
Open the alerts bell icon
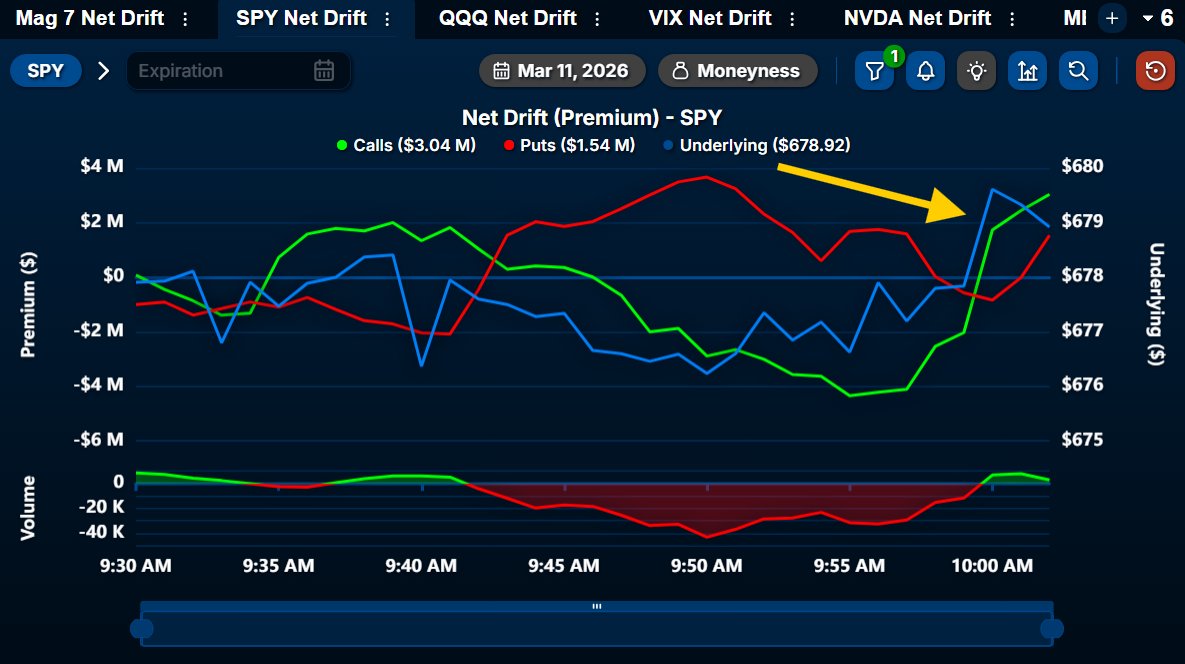coord(926,71)
